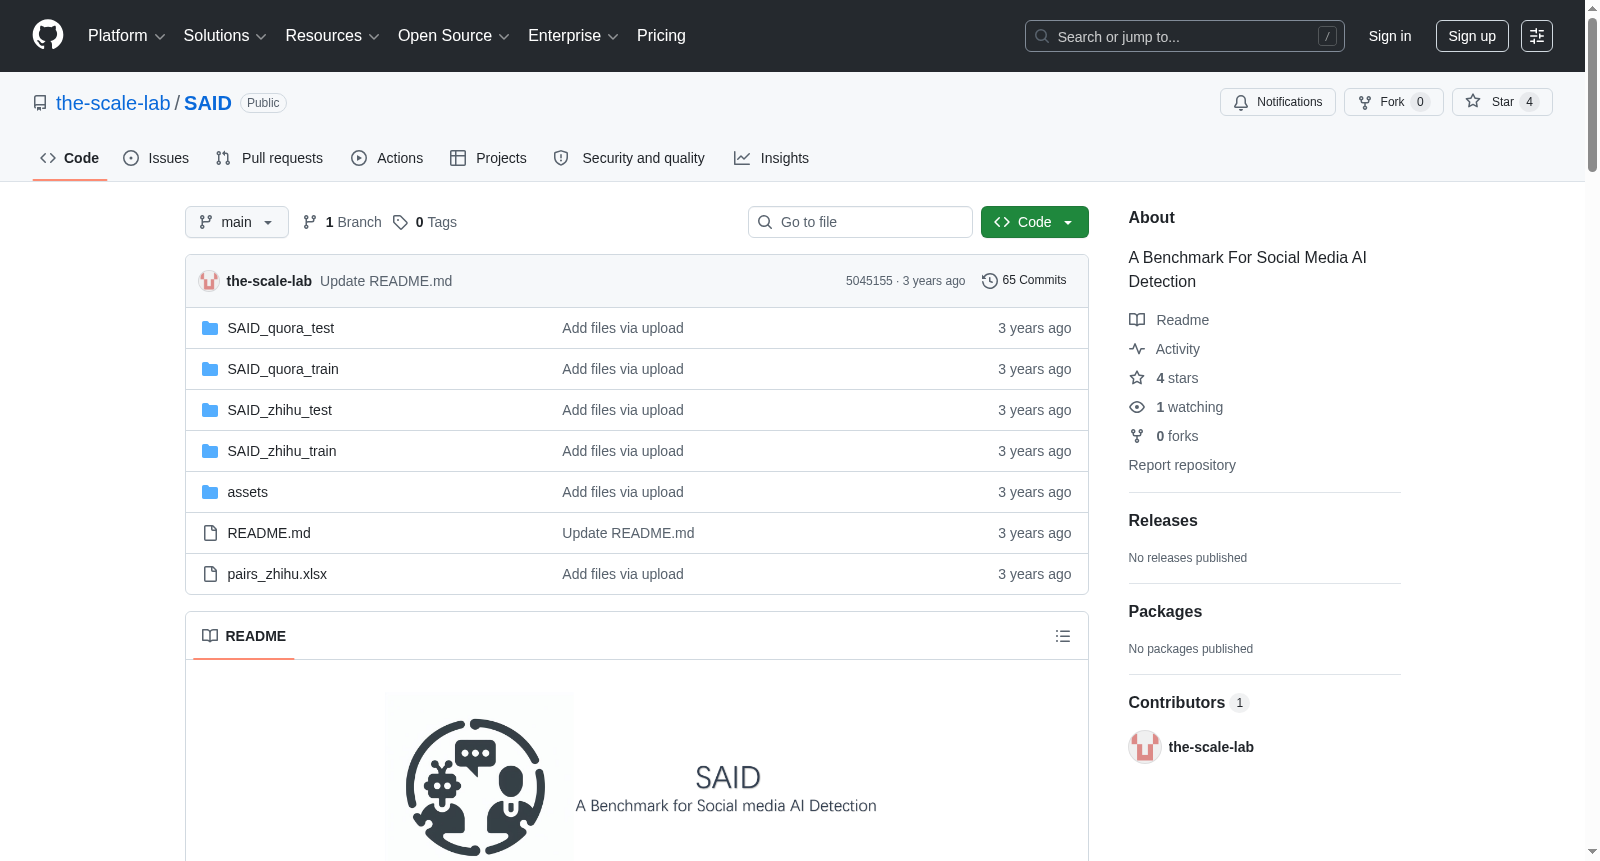Open the Activity link in About
This screenshot has width=1600, height=861.
(1164, 349)
